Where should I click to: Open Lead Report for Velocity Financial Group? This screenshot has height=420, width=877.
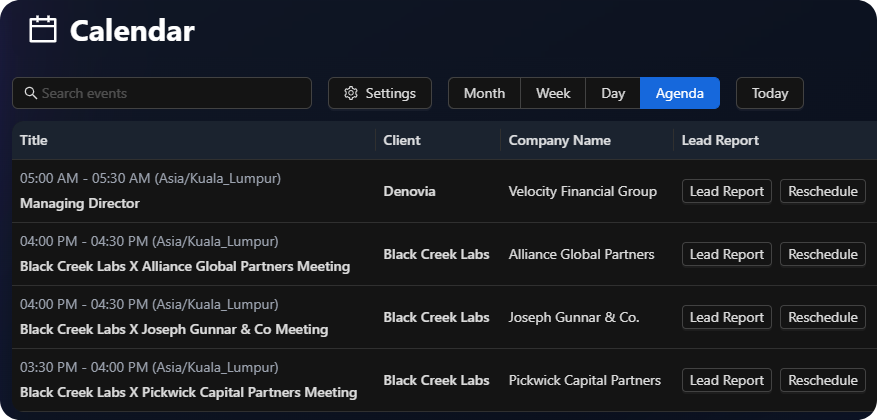tap(727, 191)
